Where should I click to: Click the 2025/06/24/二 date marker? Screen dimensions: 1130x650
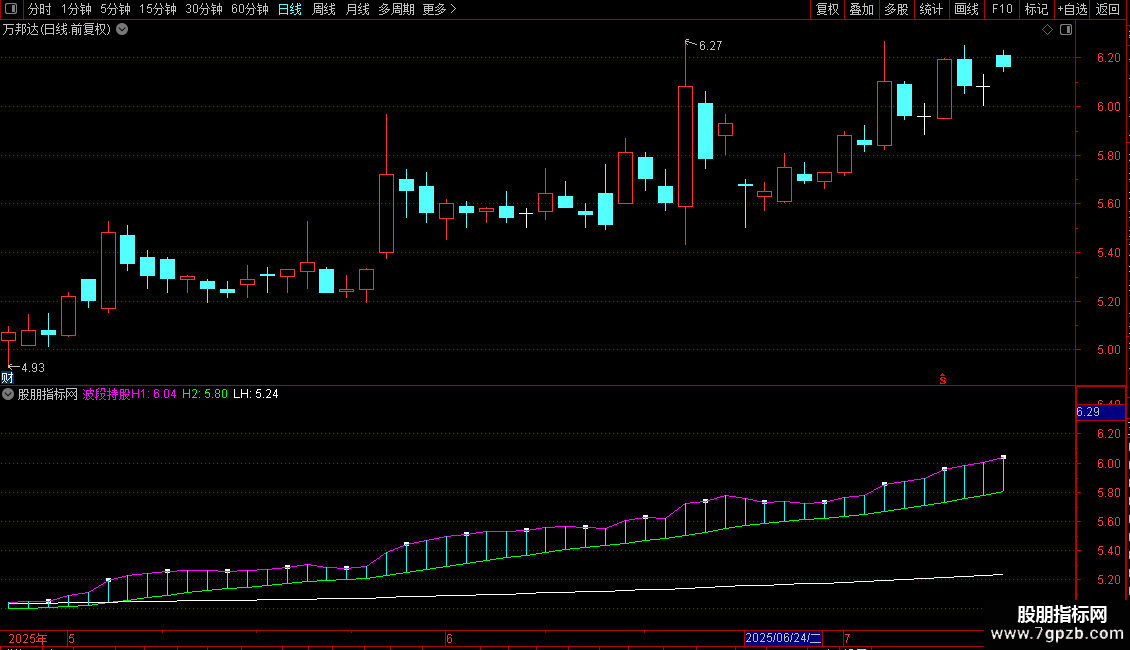pyautogui.click(x=783, y=638)
